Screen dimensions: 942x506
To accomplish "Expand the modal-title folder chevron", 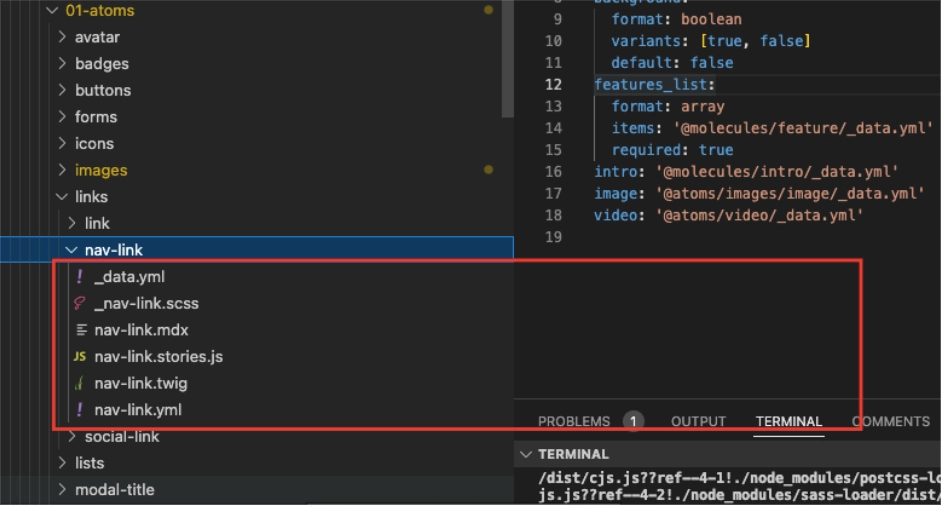I will click(62, 489).
